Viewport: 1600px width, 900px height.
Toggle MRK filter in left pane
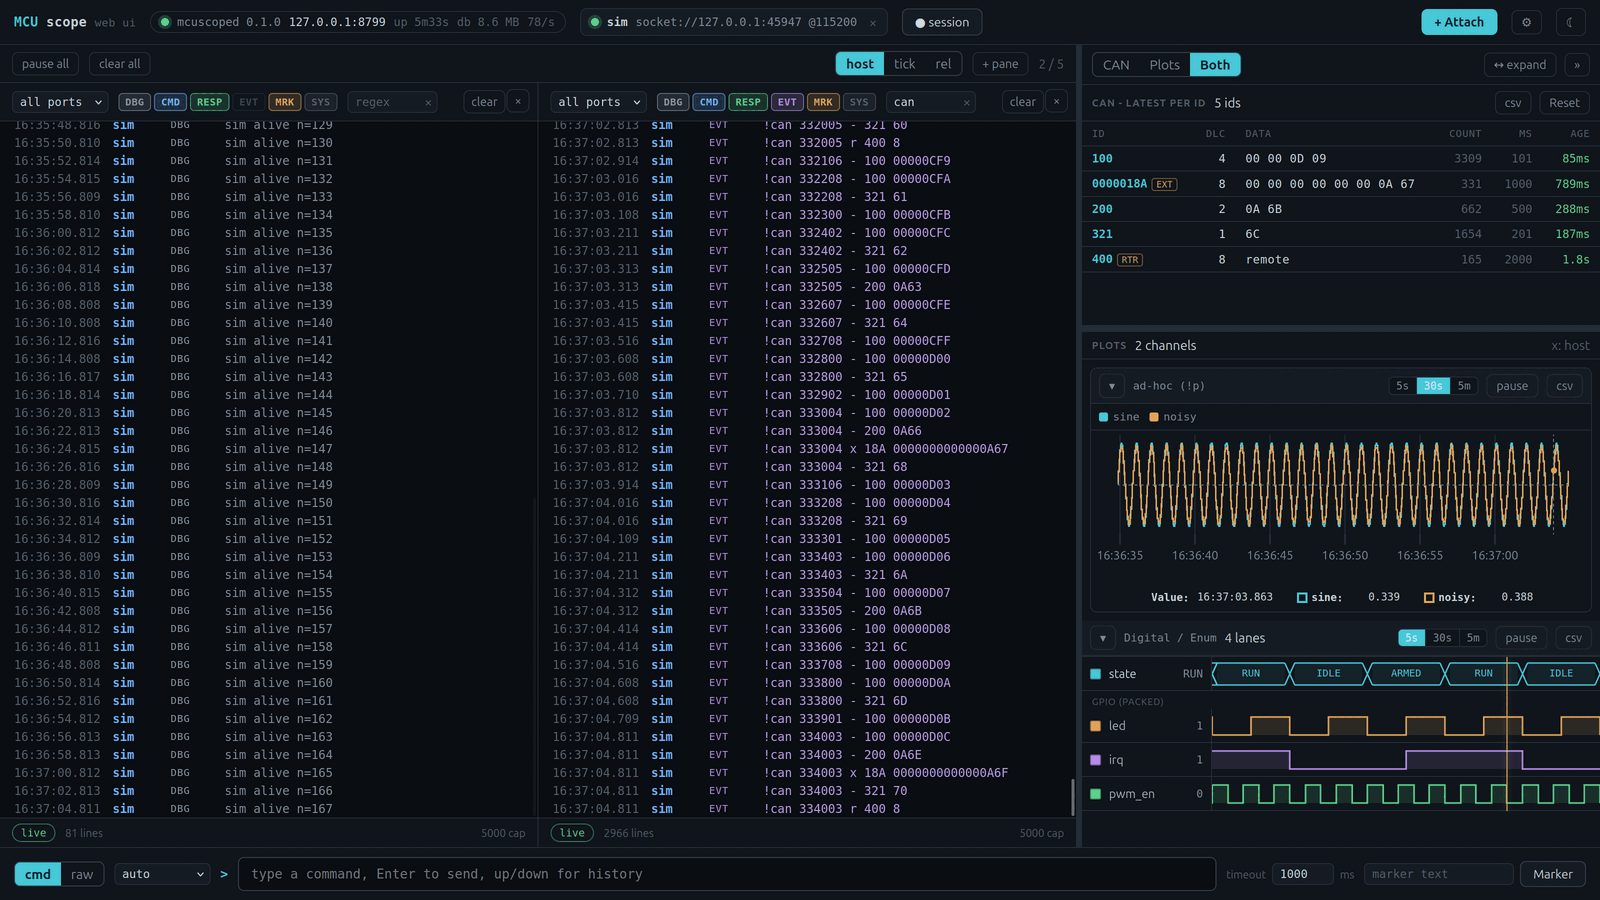(285, 102)
